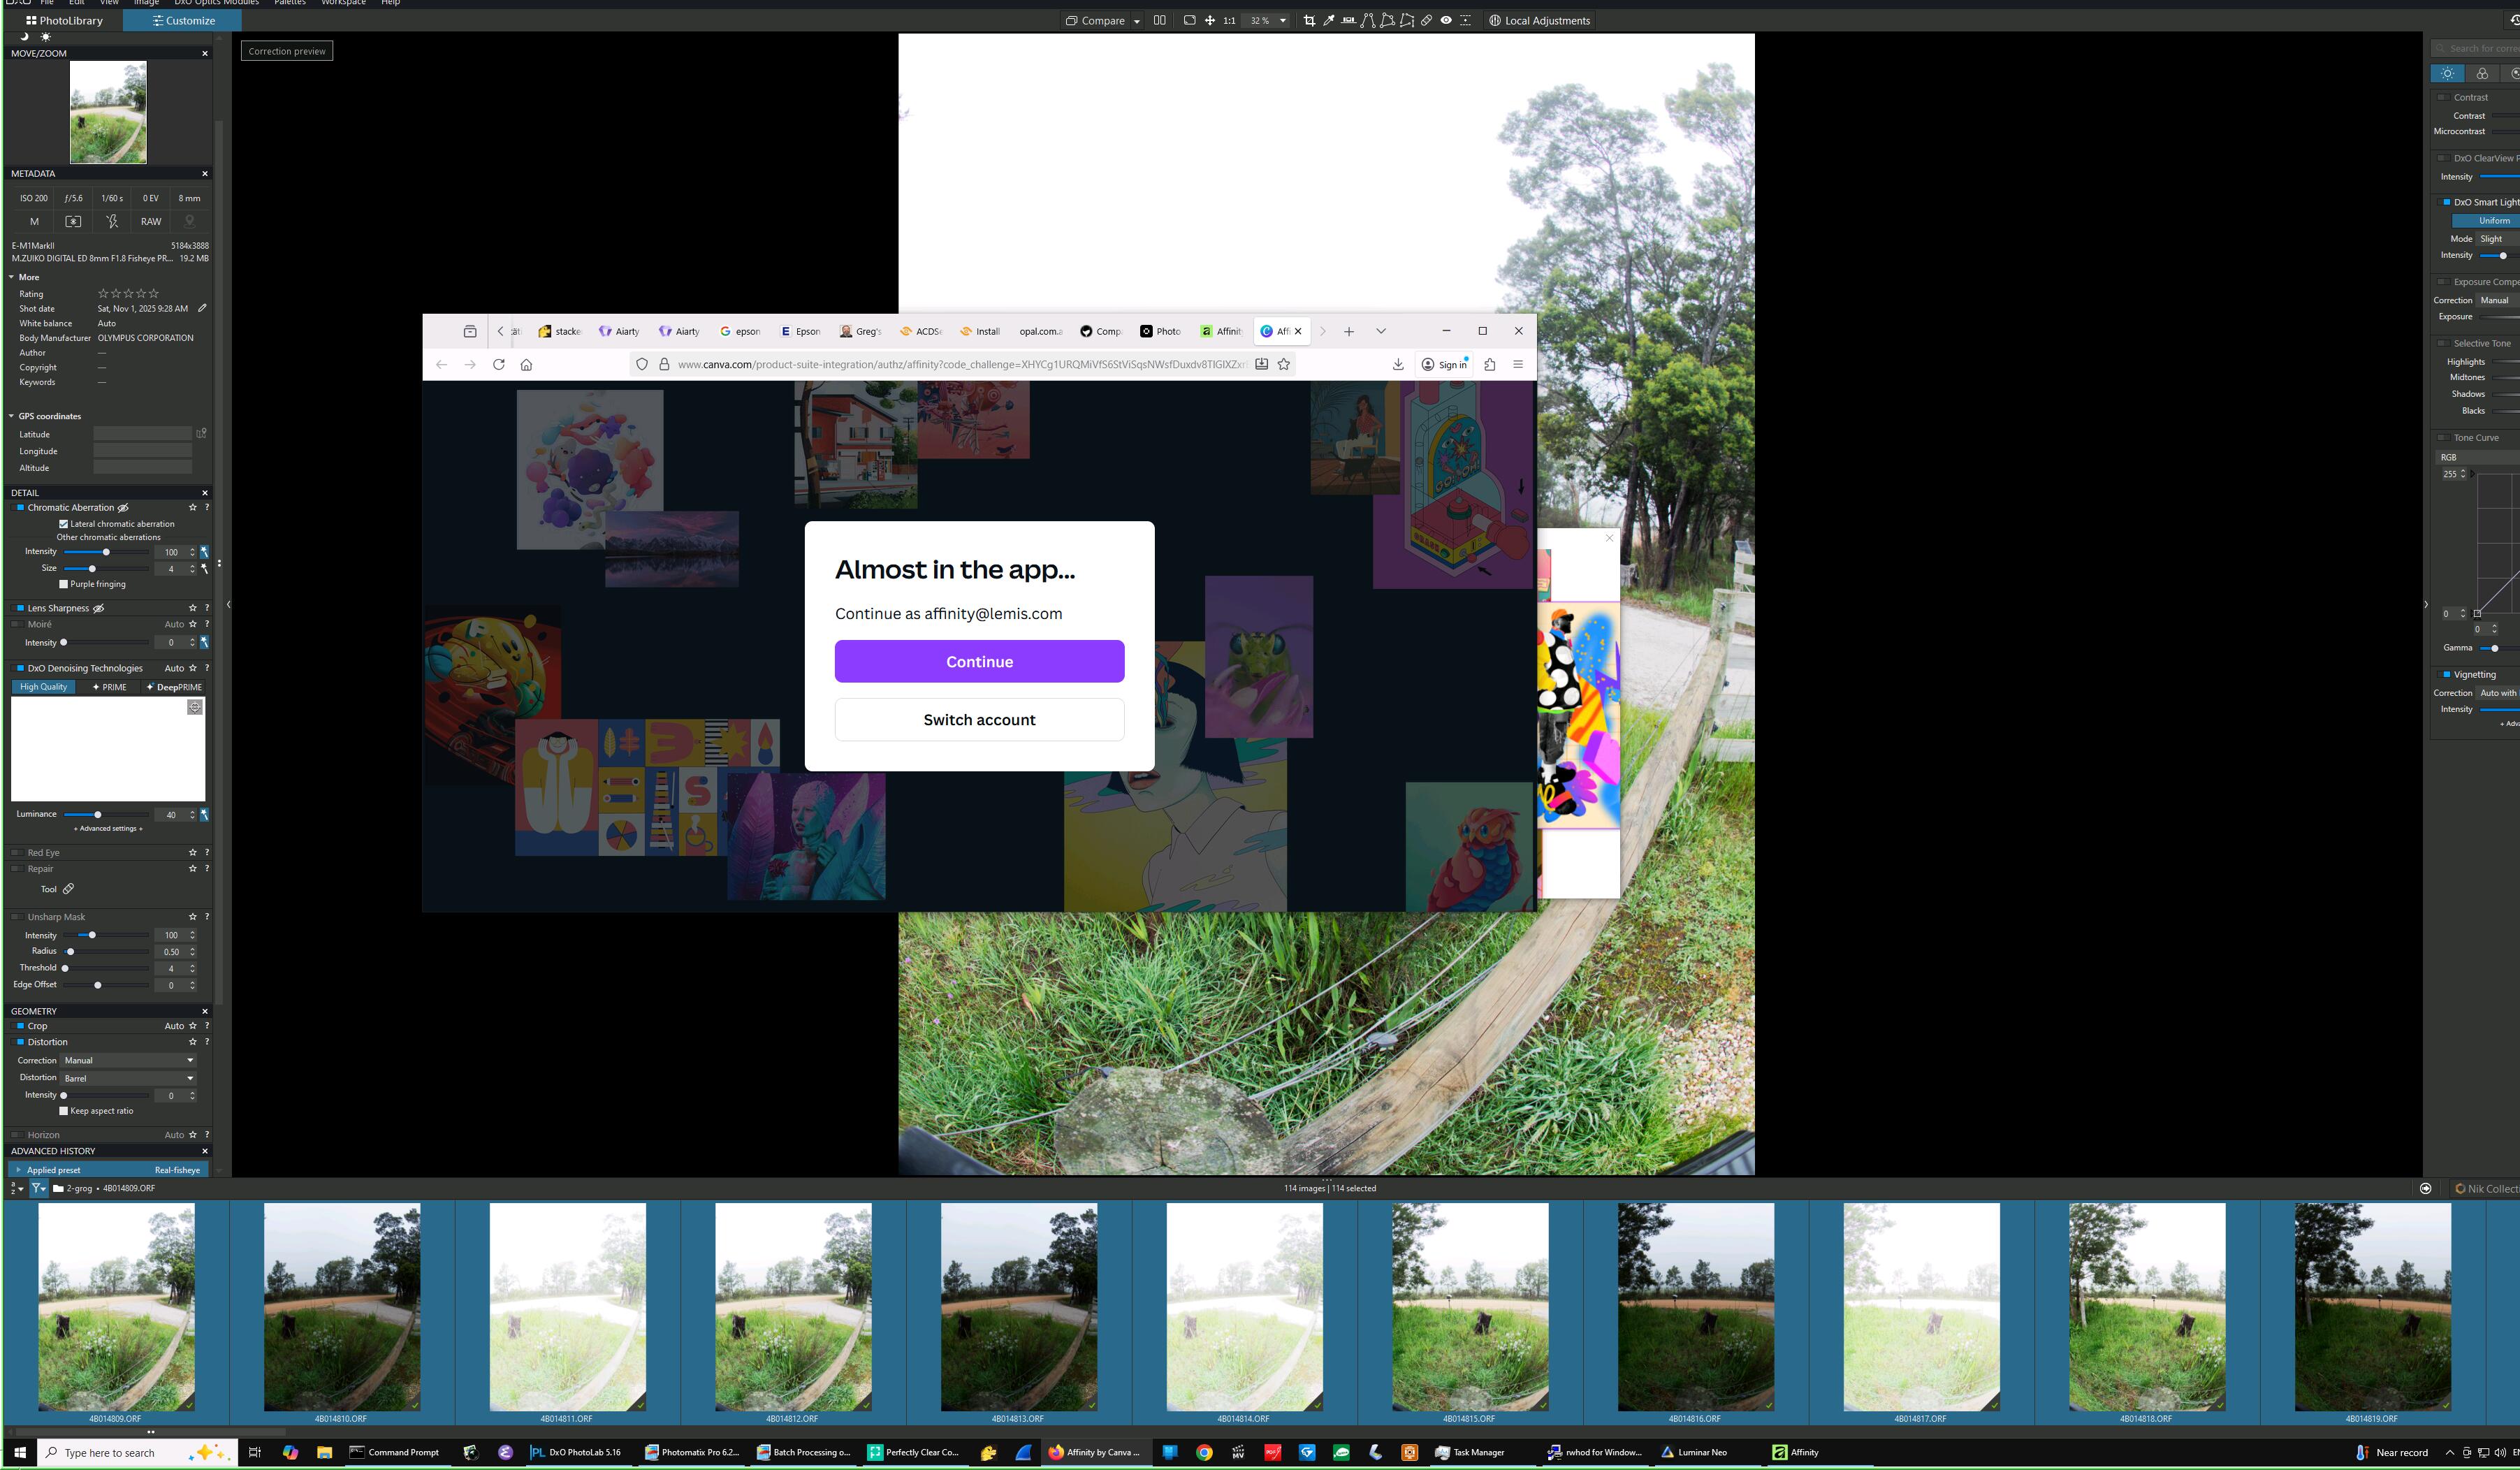Edit shot date with pencil icon

click(202, 308)
